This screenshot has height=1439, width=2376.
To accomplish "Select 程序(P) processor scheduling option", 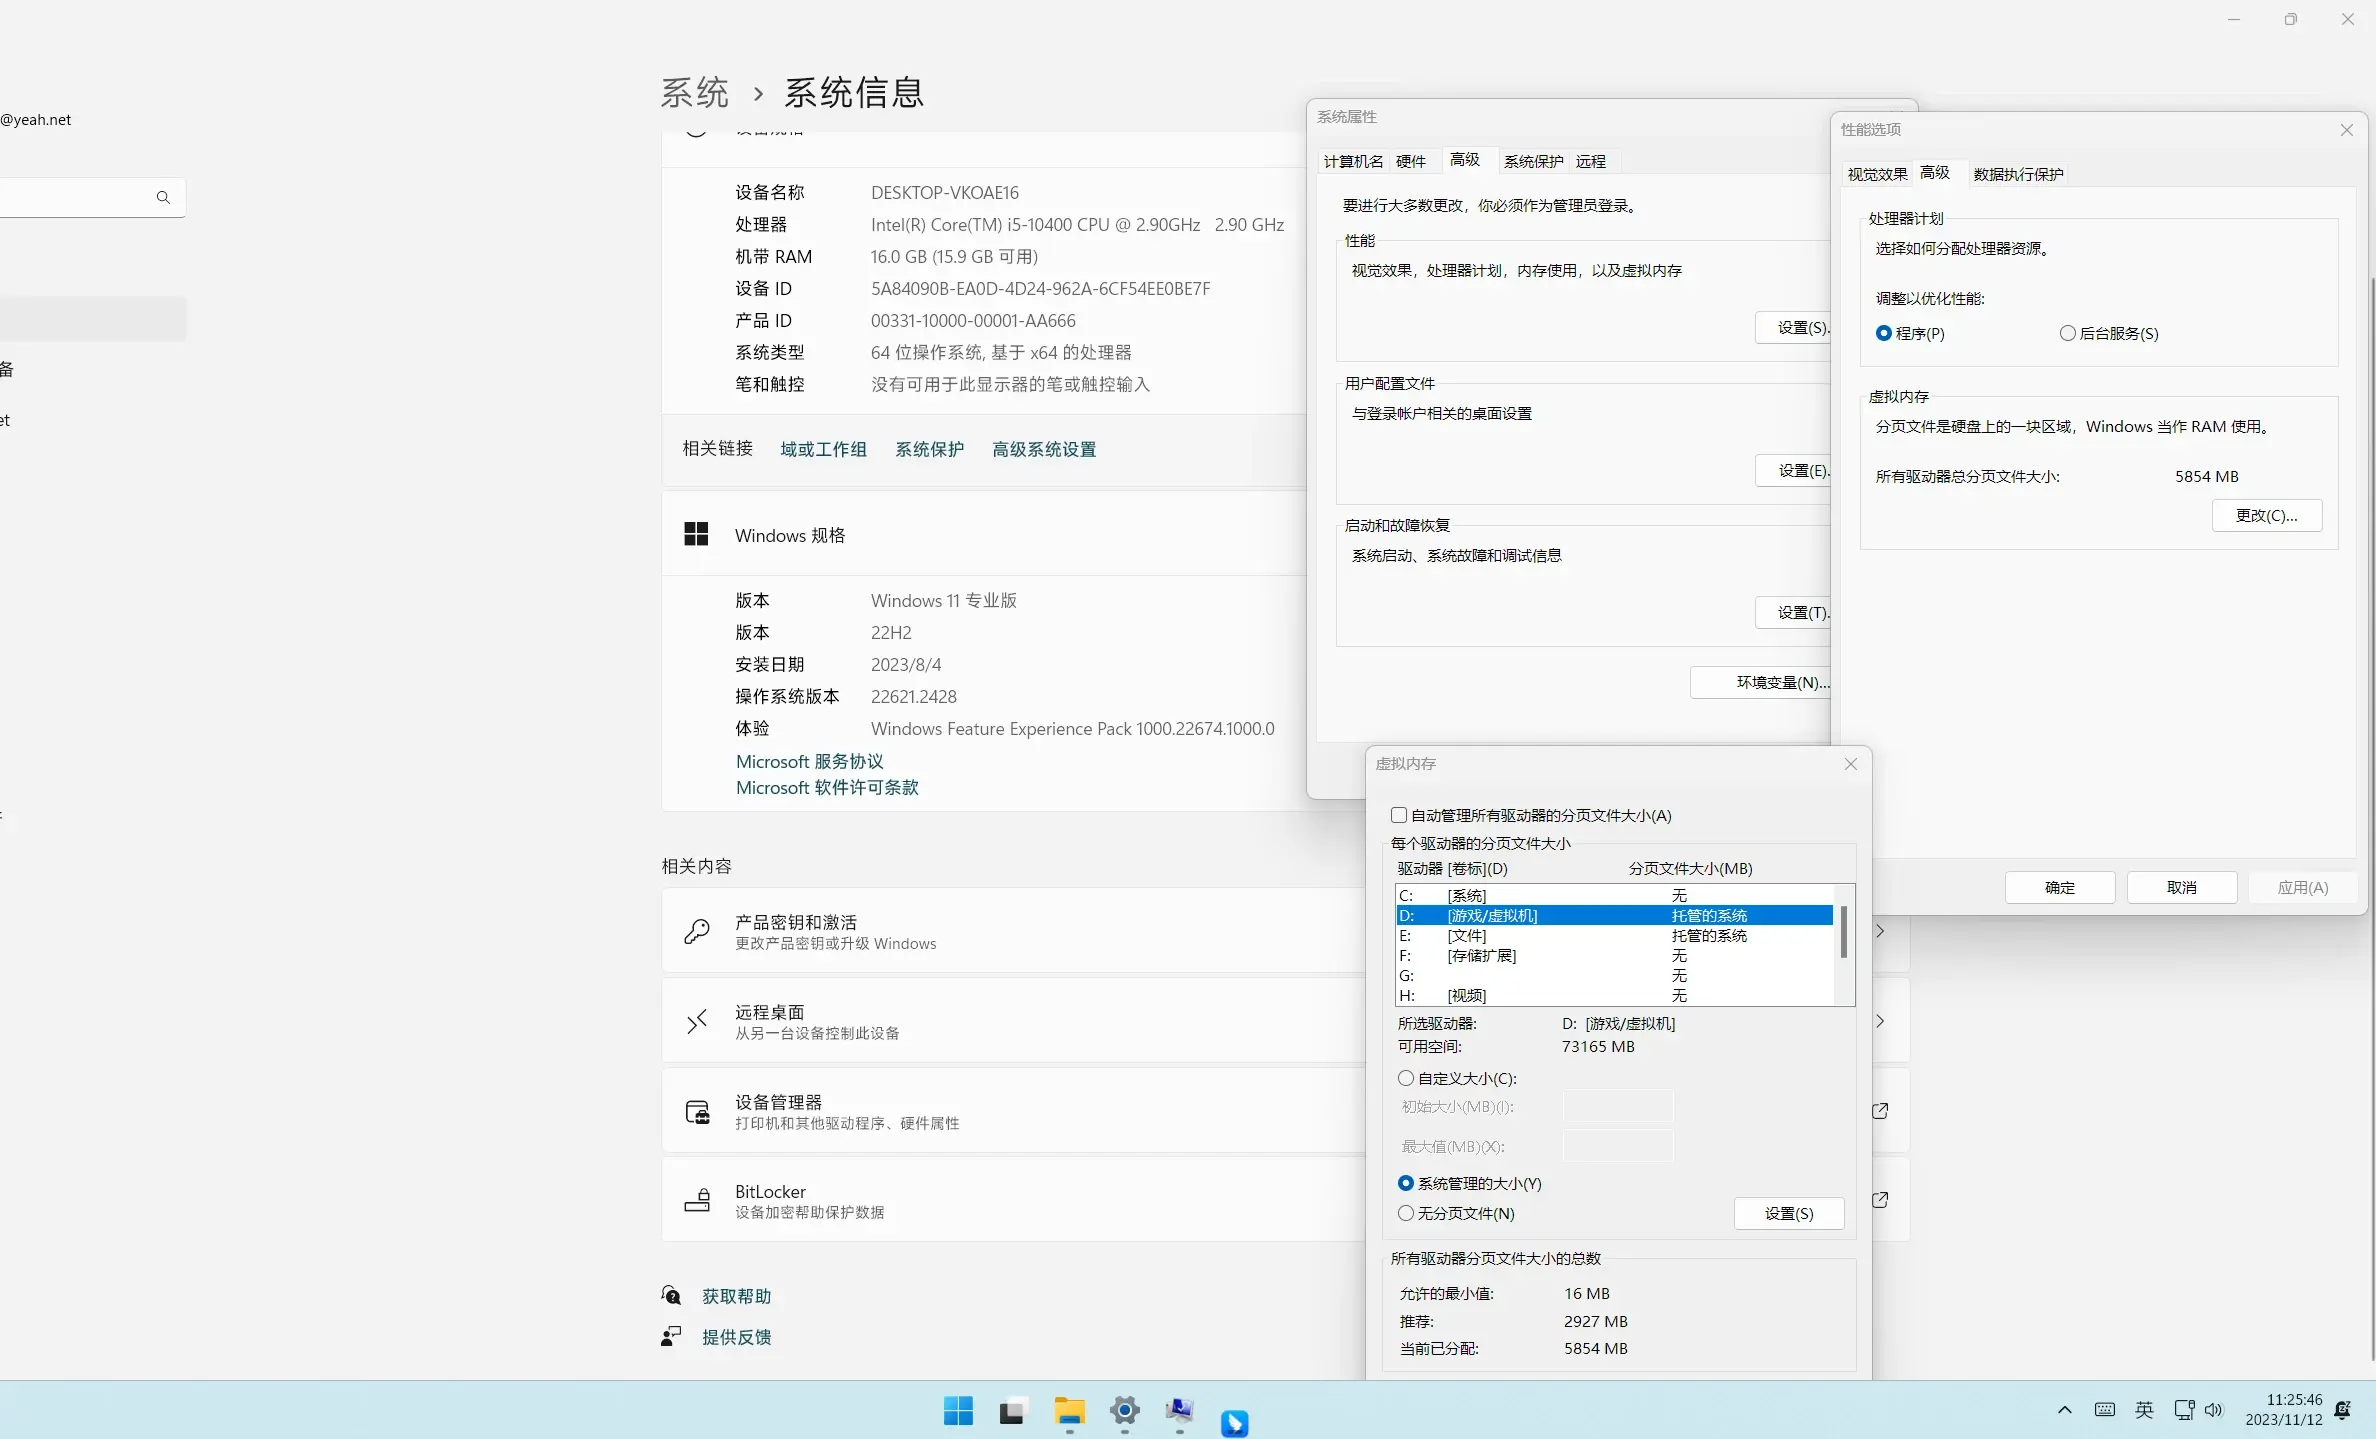I will pos(1884,333).
